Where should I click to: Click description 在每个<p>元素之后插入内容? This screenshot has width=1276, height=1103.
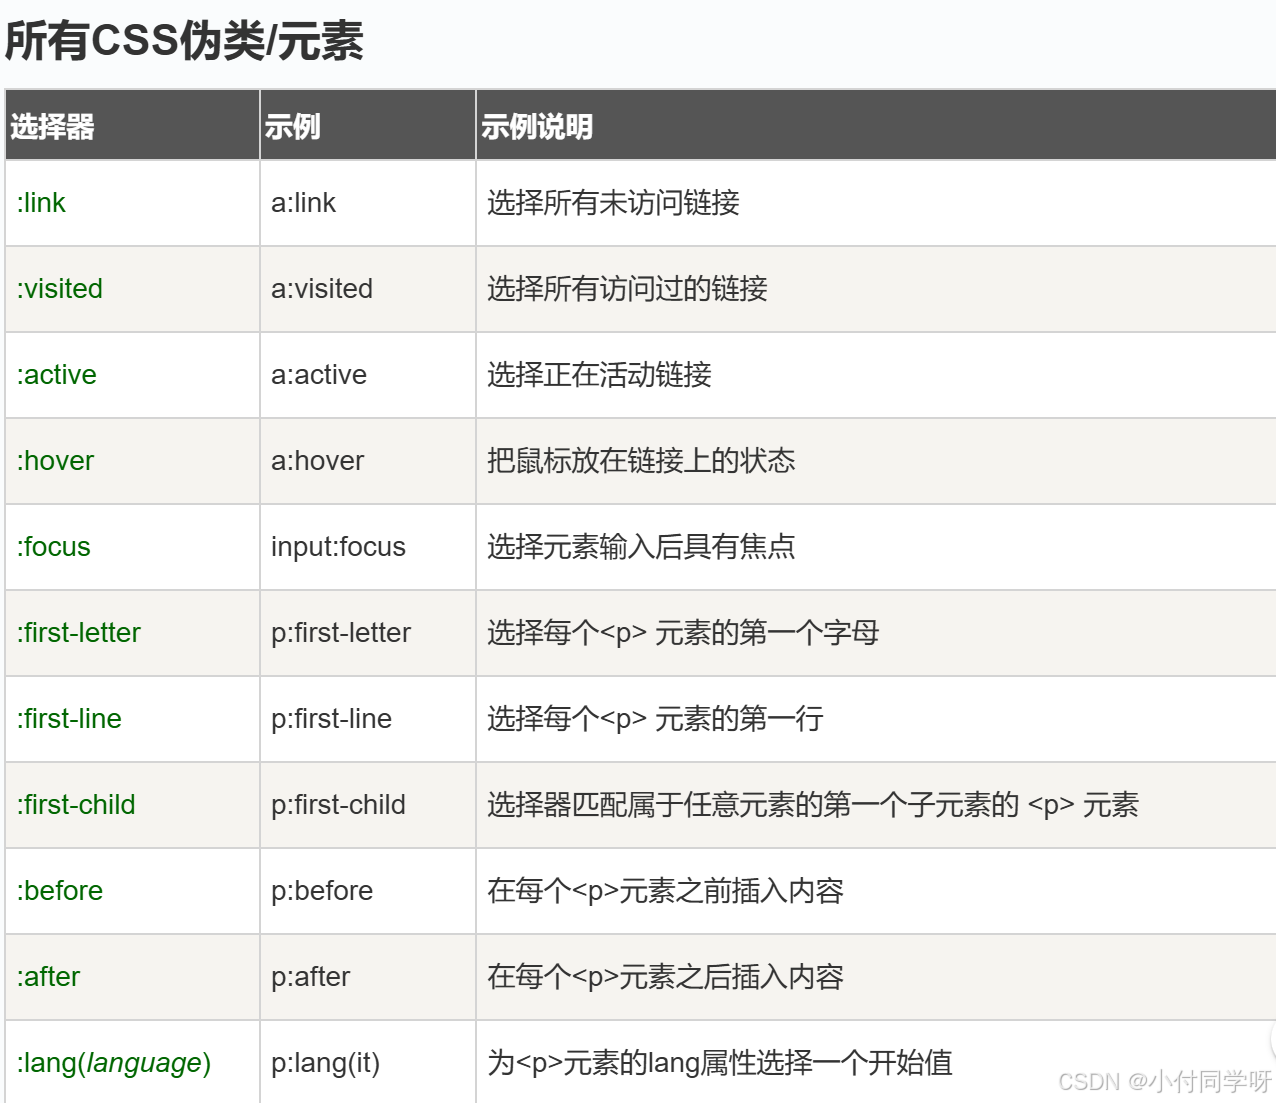(x=665, y=977)
